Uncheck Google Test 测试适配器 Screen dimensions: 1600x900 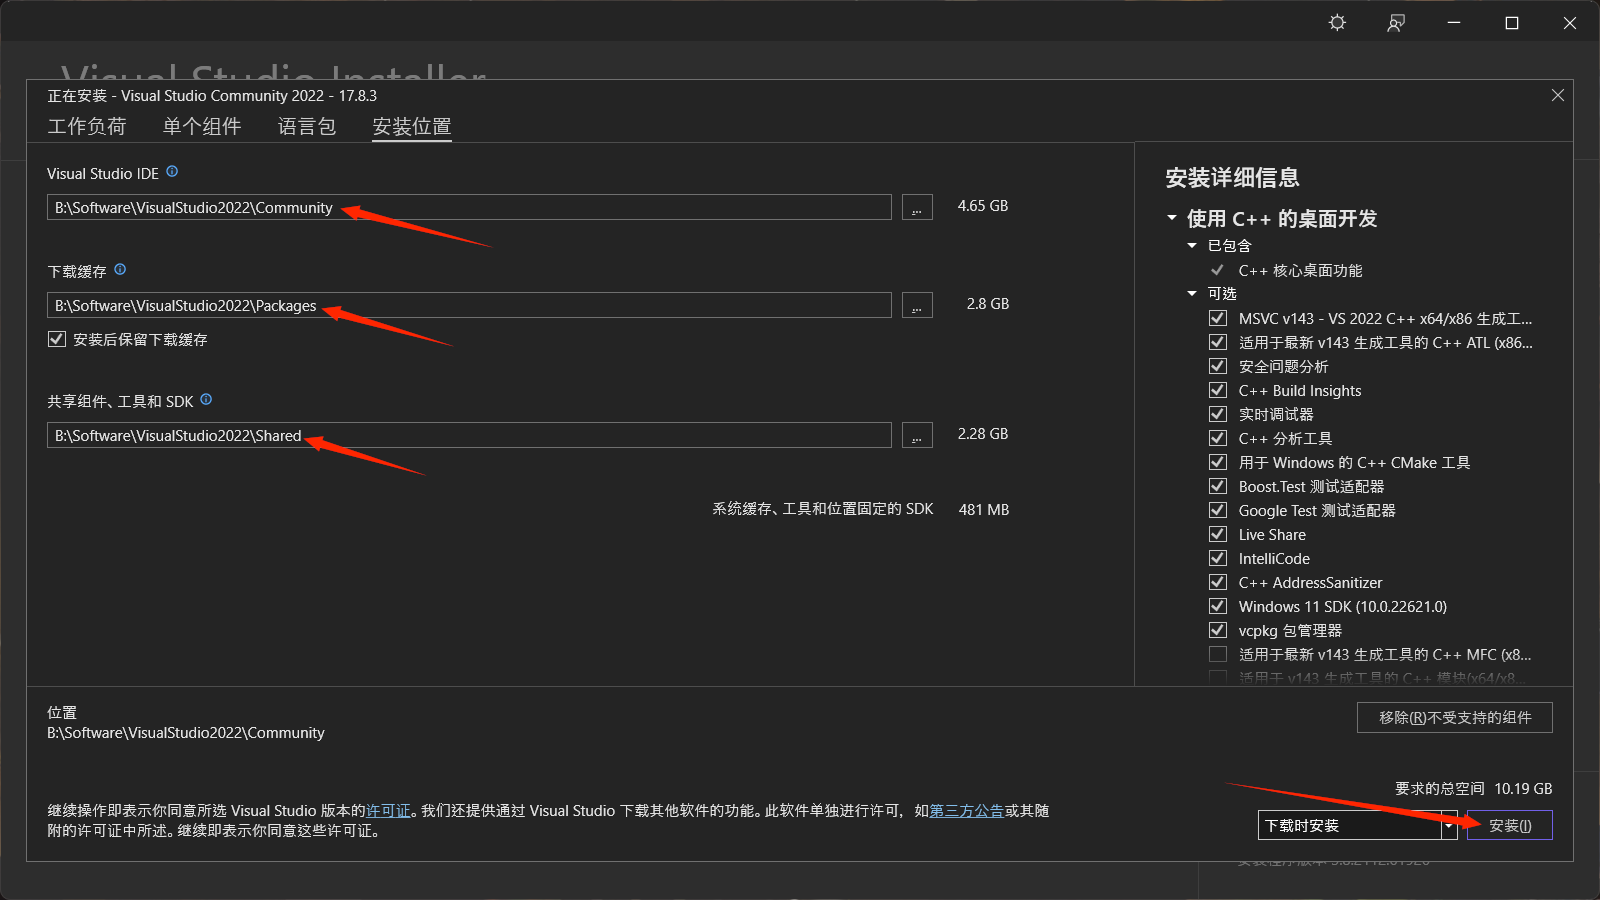(x=1218, y=510)
